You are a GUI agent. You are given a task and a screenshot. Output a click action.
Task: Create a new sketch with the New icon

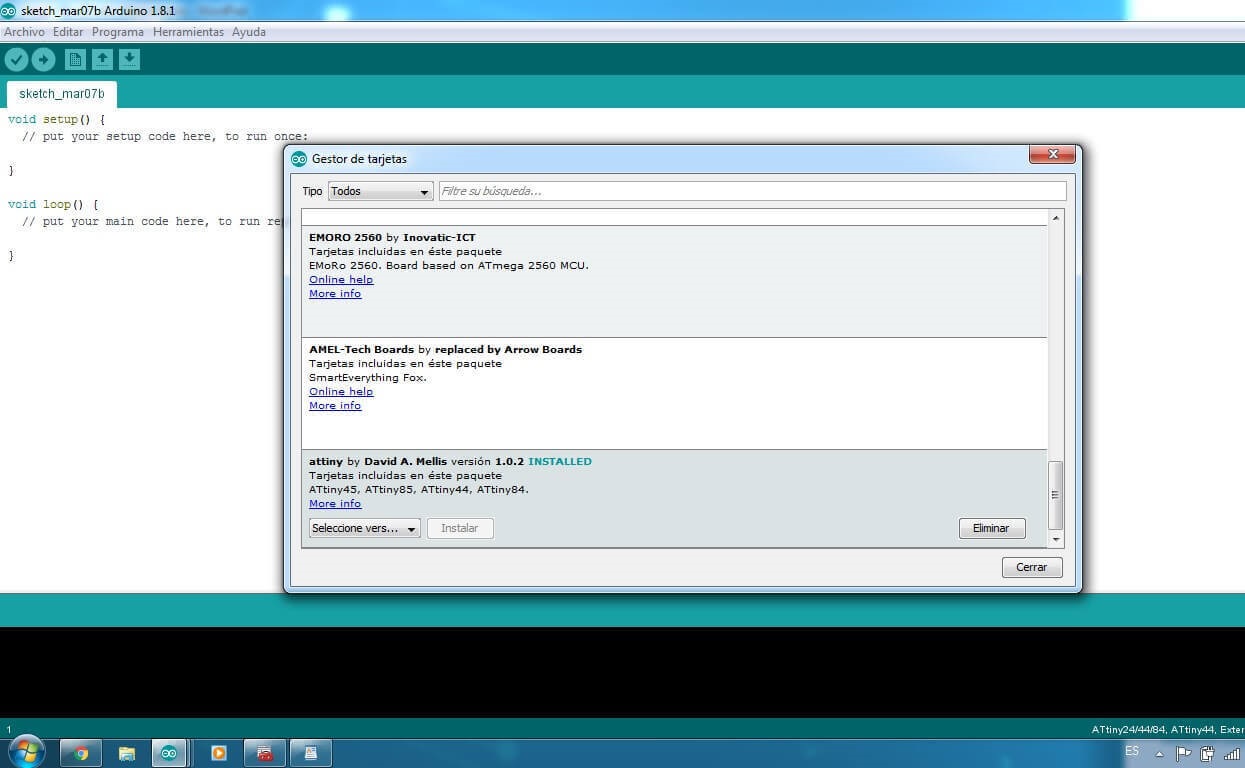[75, 60]
